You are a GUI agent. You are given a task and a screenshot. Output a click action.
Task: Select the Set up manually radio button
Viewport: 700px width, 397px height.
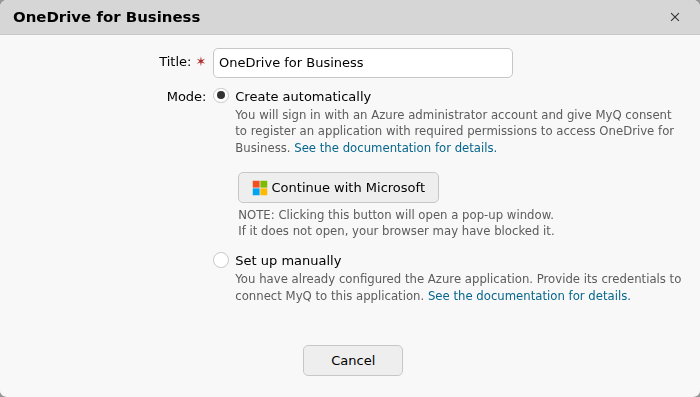point(221,260)
